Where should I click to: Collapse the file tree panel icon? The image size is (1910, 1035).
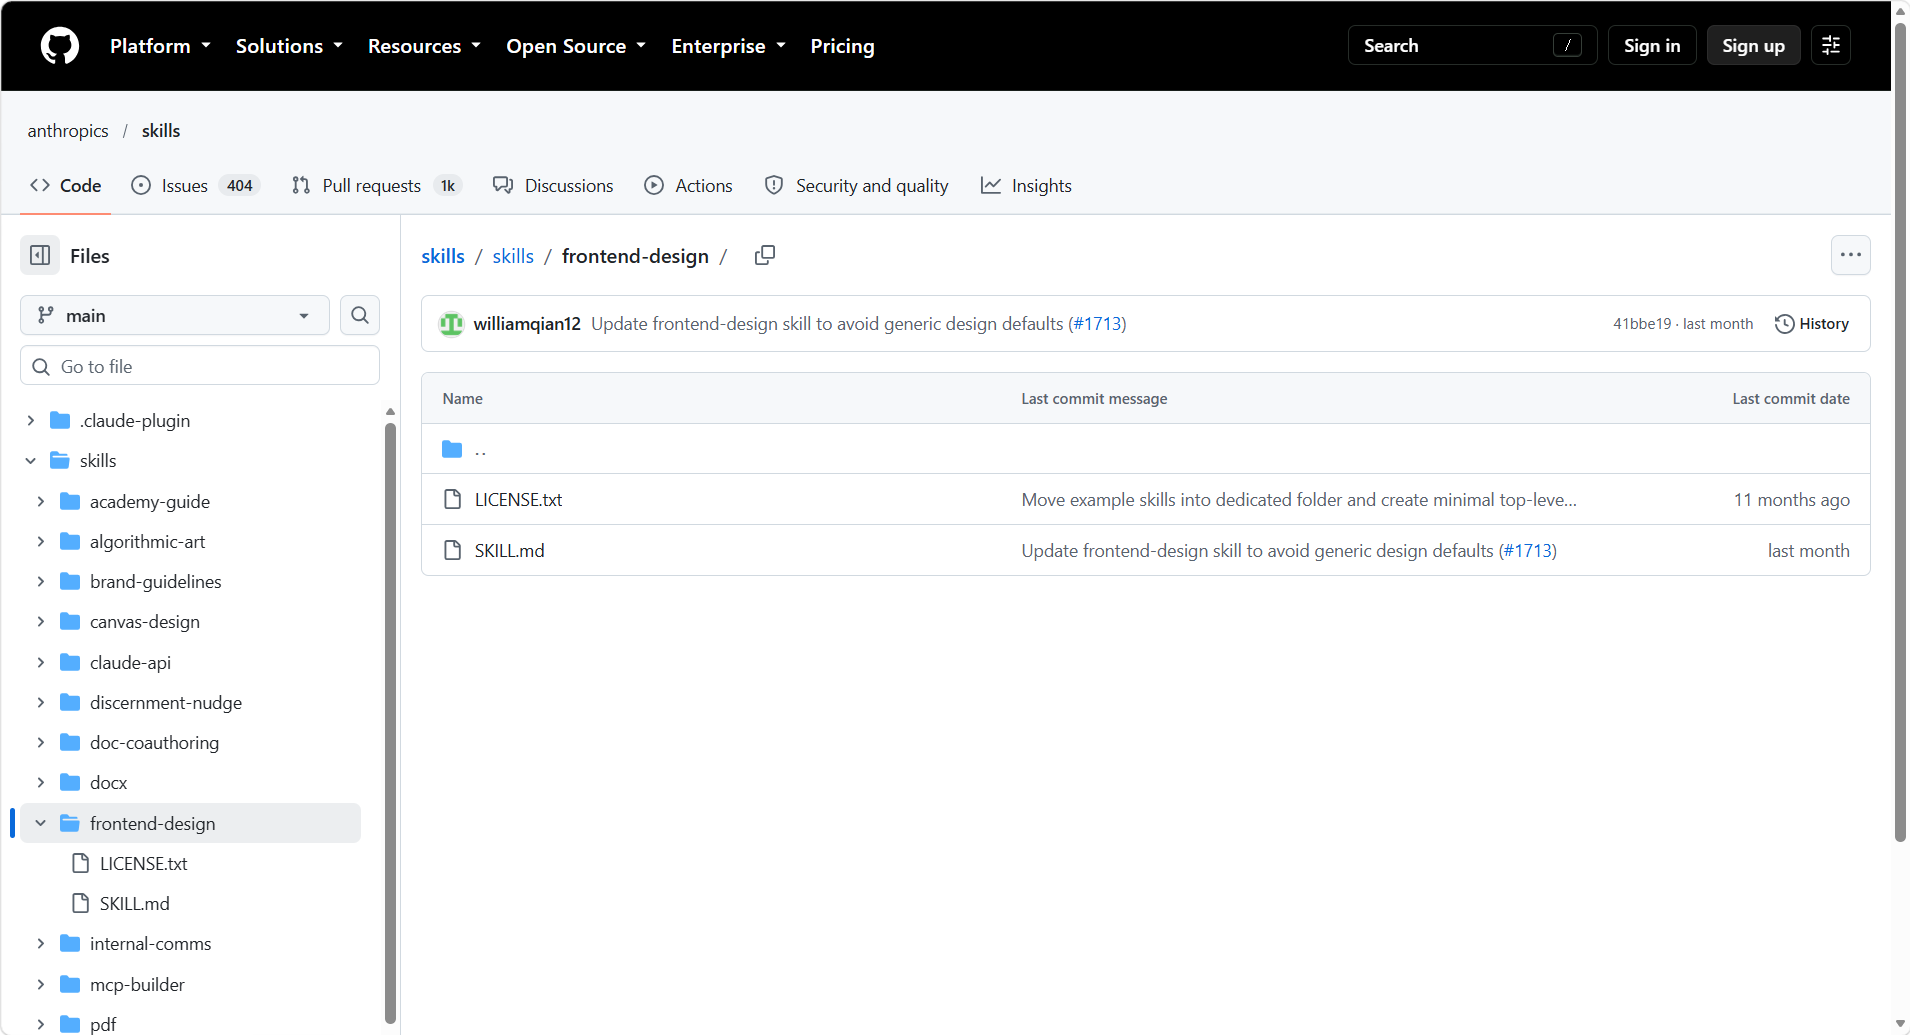40,256
